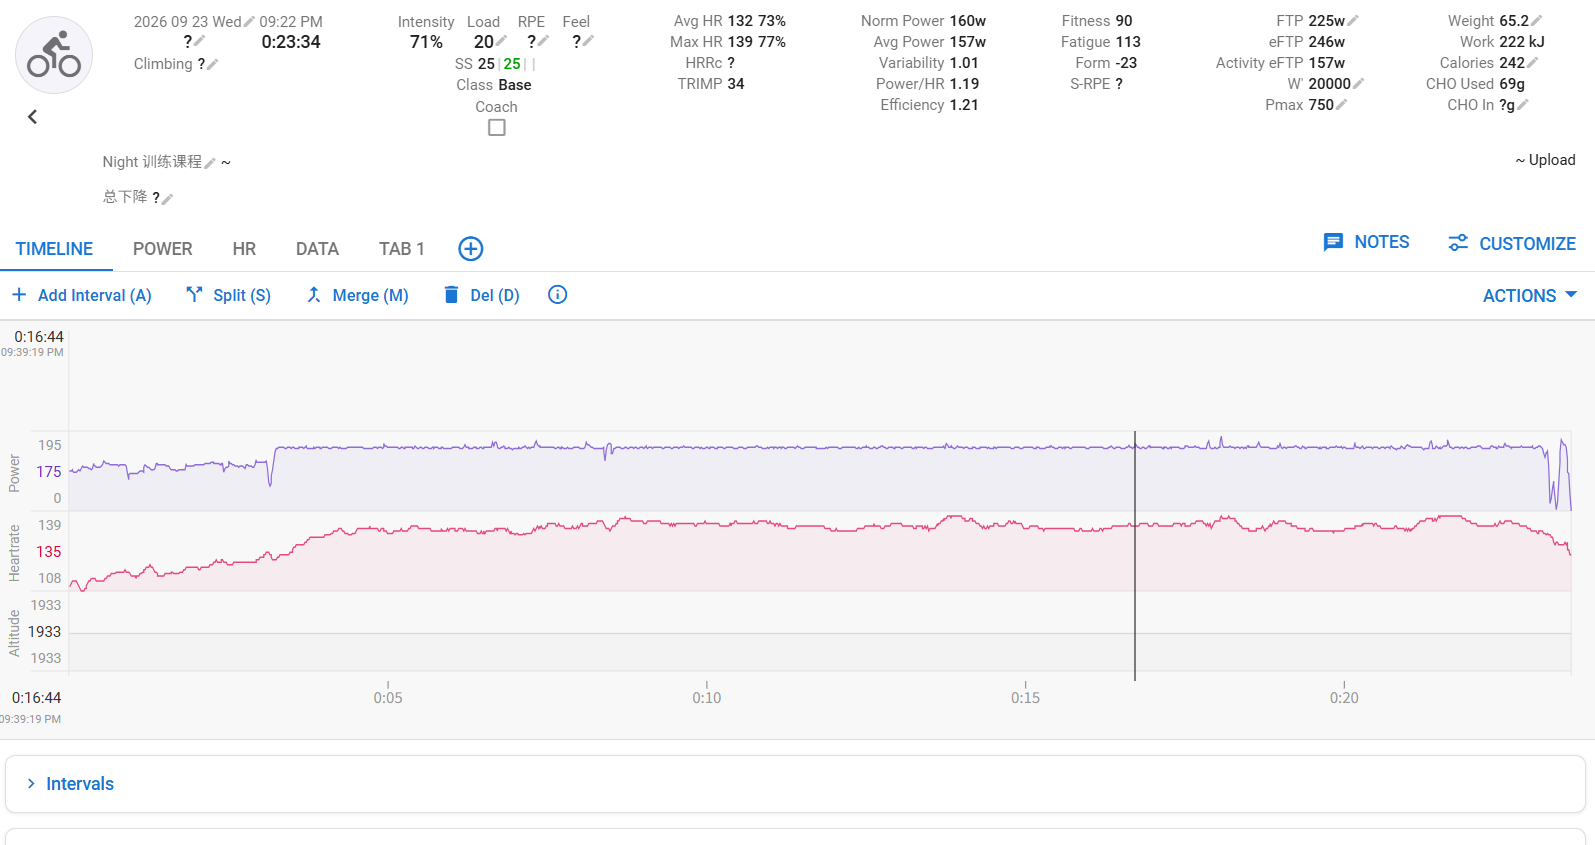Edit Weight 65.2 using the pencil
Image resolution: width=1595 pixels, height=845 pixels.
(1536, 21)
